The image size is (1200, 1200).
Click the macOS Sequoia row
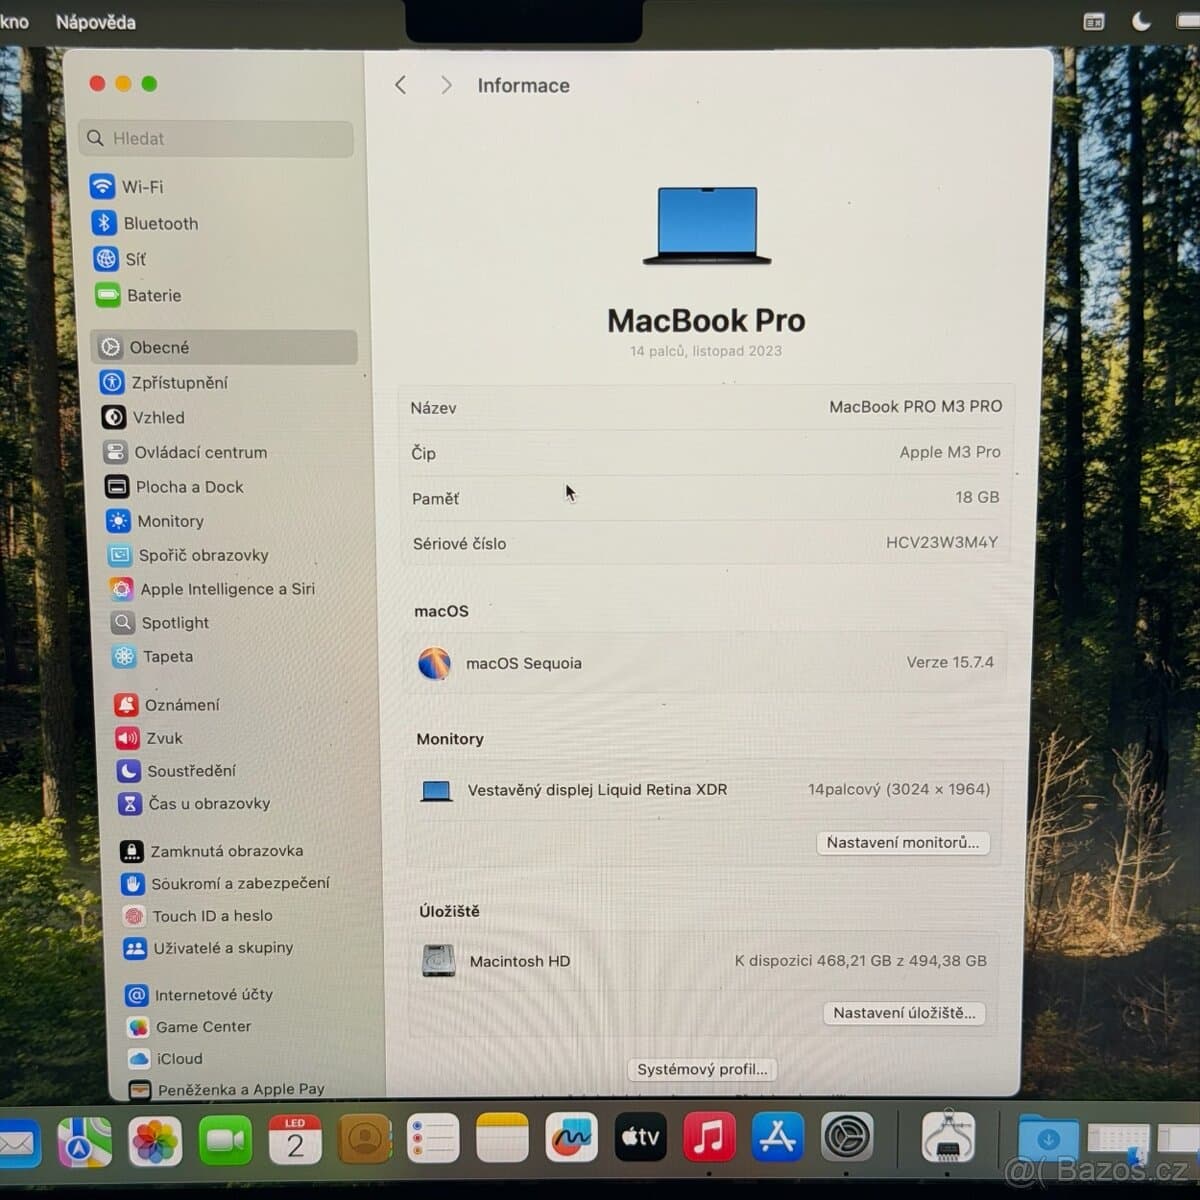[x=705, y=662]
